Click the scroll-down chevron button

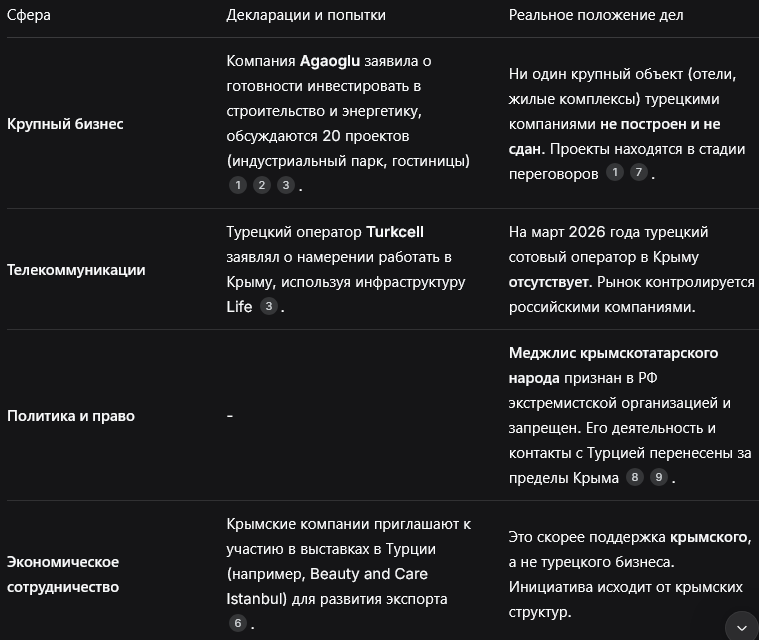pos(742,627)
